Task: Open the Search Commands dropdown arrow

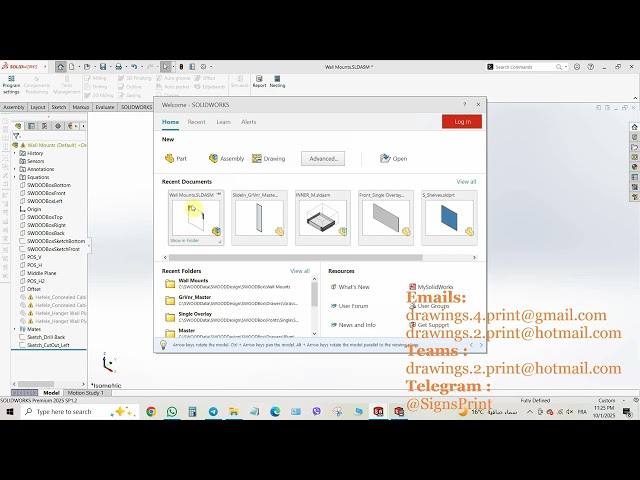Action: [566, 67]
